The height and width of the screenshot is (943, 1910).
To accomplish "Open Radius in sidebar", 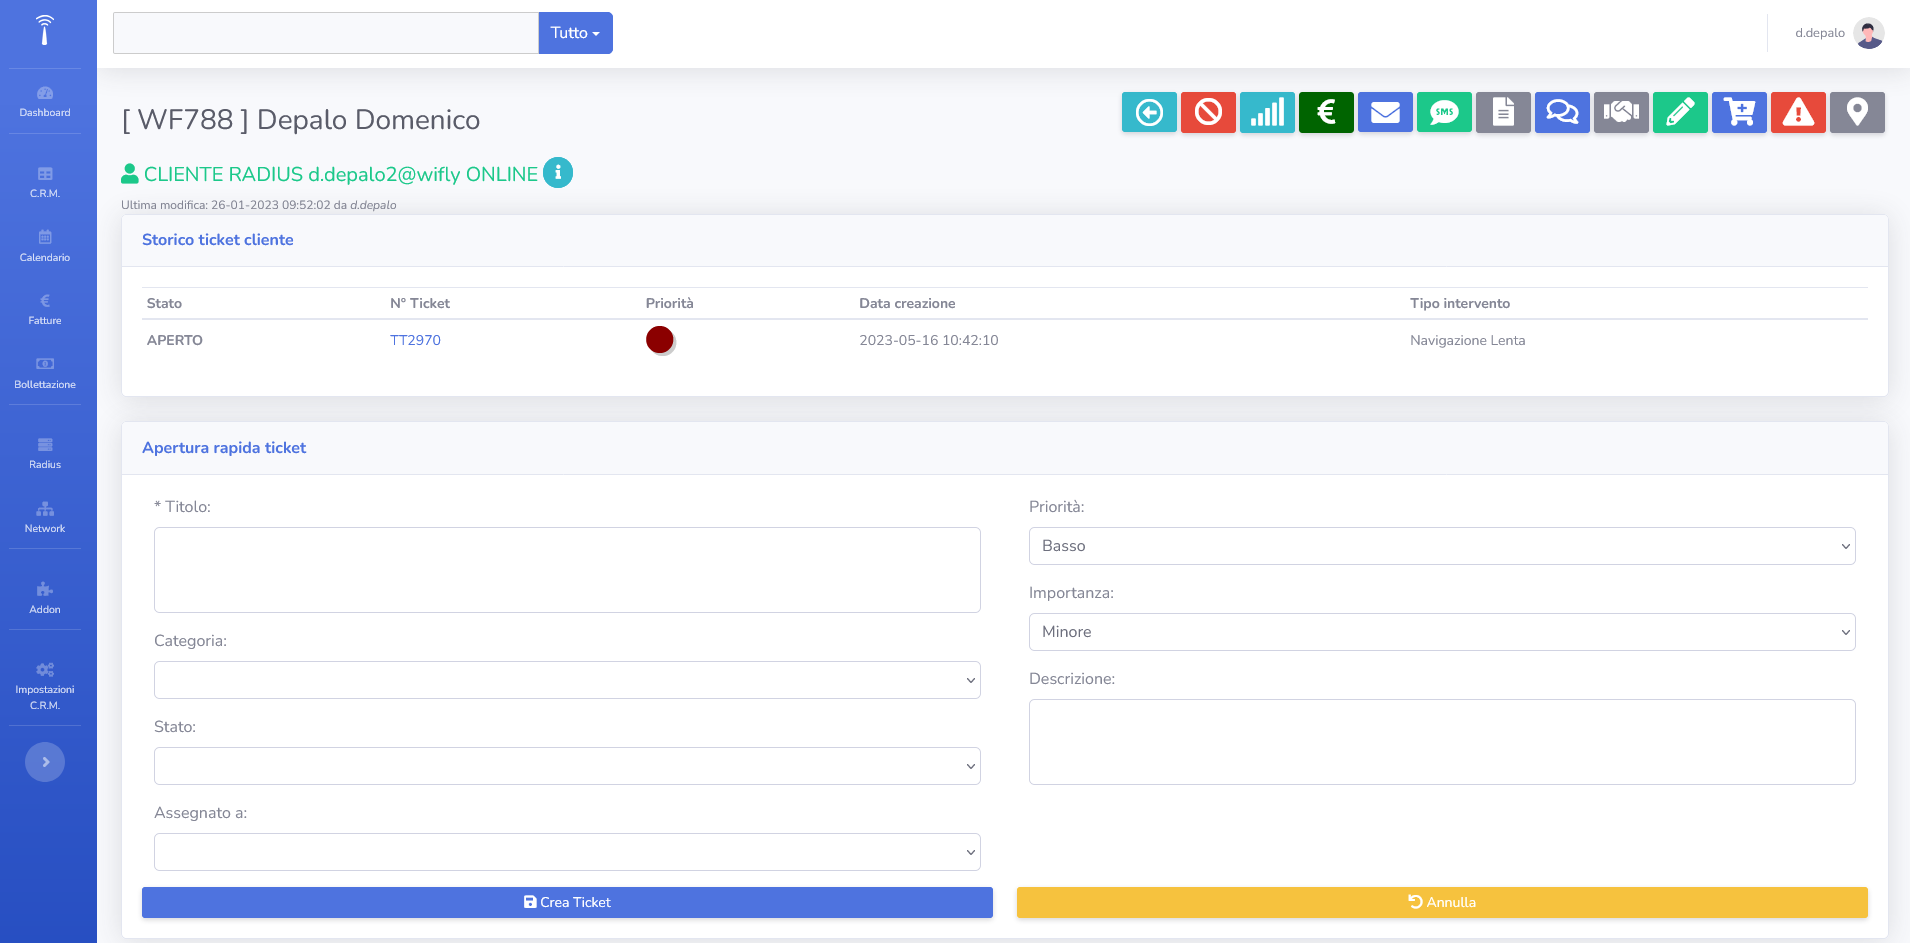I will (x=45, y=454).
